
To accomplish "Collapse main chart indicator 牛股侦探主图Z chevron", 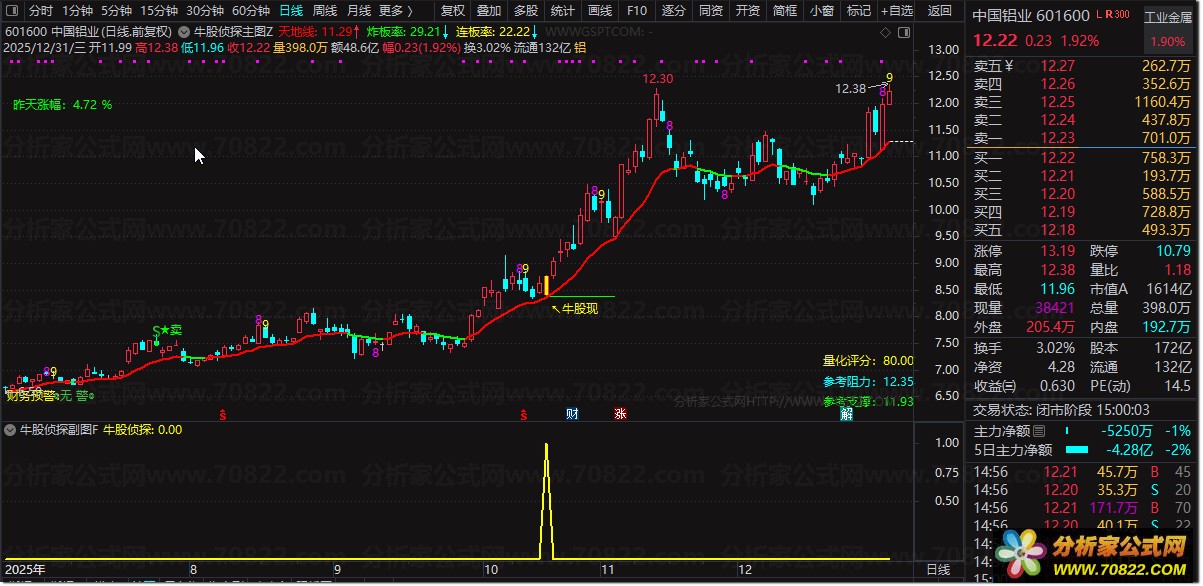I will (185, 31).
